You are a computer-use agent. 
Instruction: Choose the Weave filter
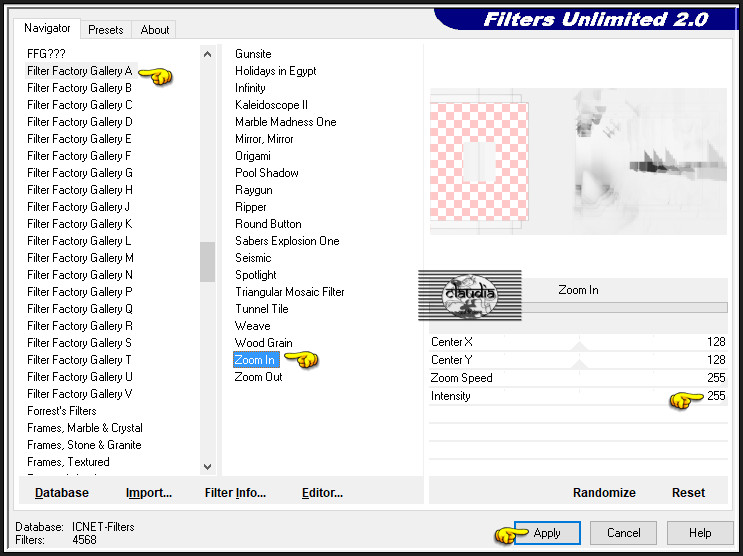point(252,326)
